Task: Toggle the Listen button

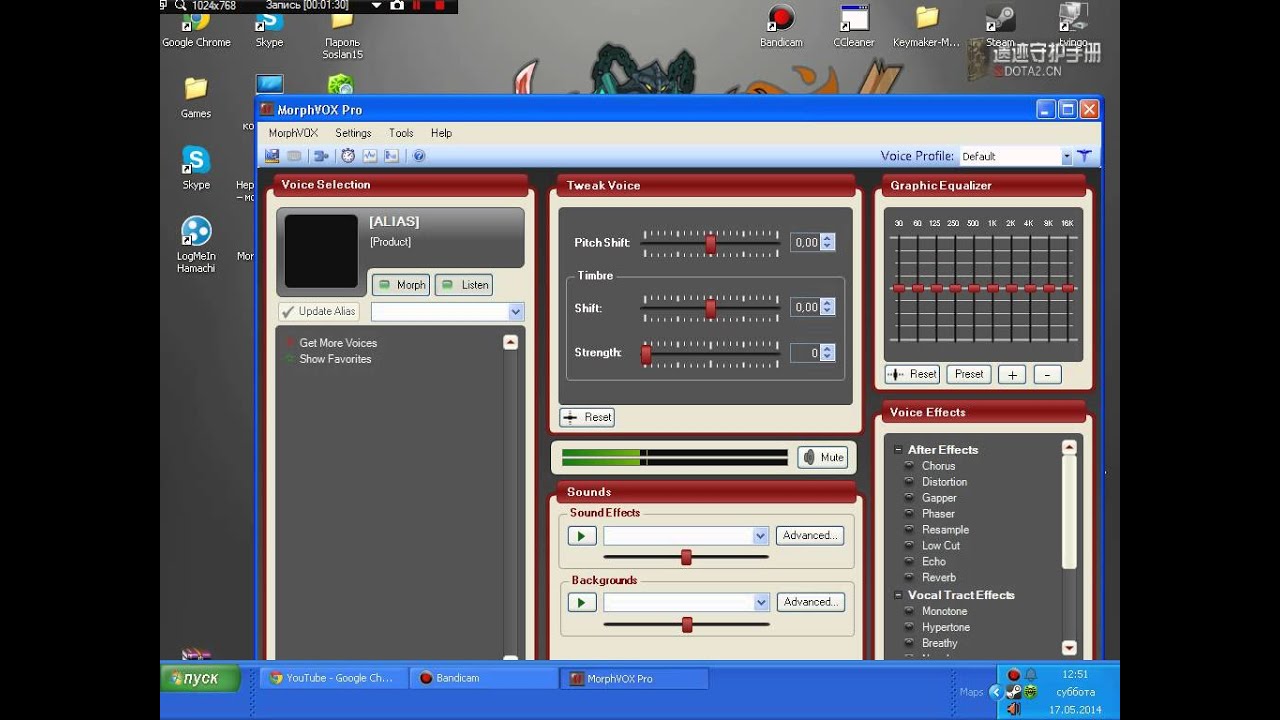Action: tap(465, 285)
